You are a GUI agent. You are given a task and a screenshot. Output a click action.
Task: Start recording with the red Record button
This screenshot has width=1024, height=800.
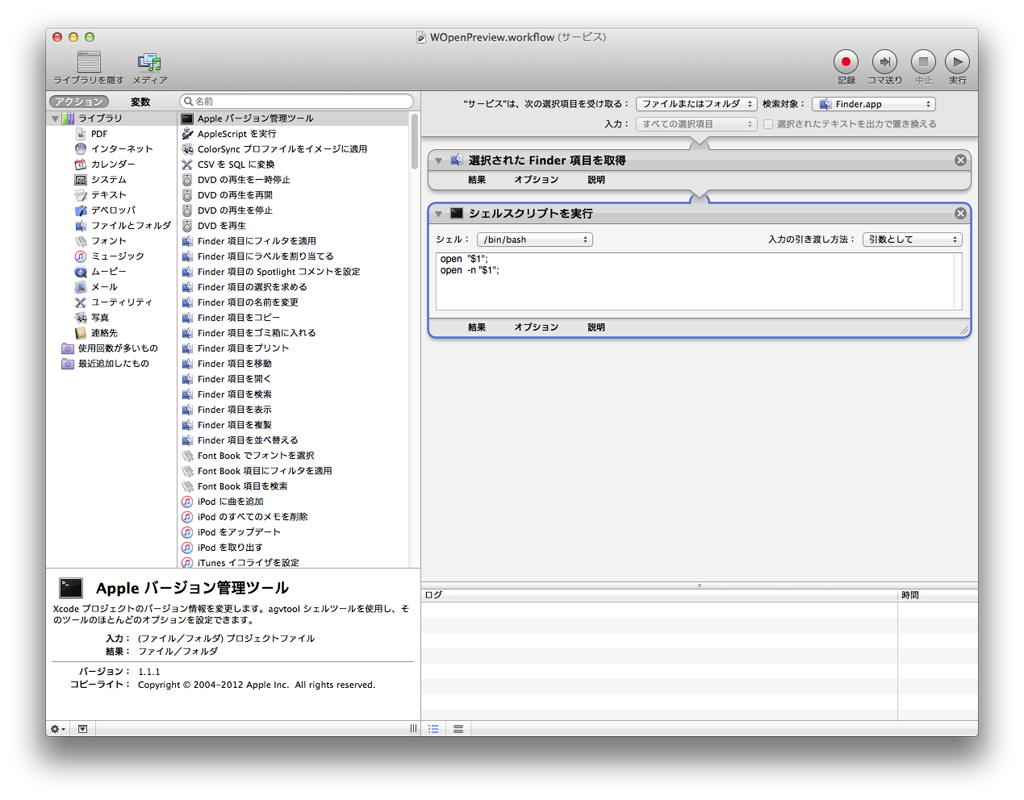coord(846,62)
